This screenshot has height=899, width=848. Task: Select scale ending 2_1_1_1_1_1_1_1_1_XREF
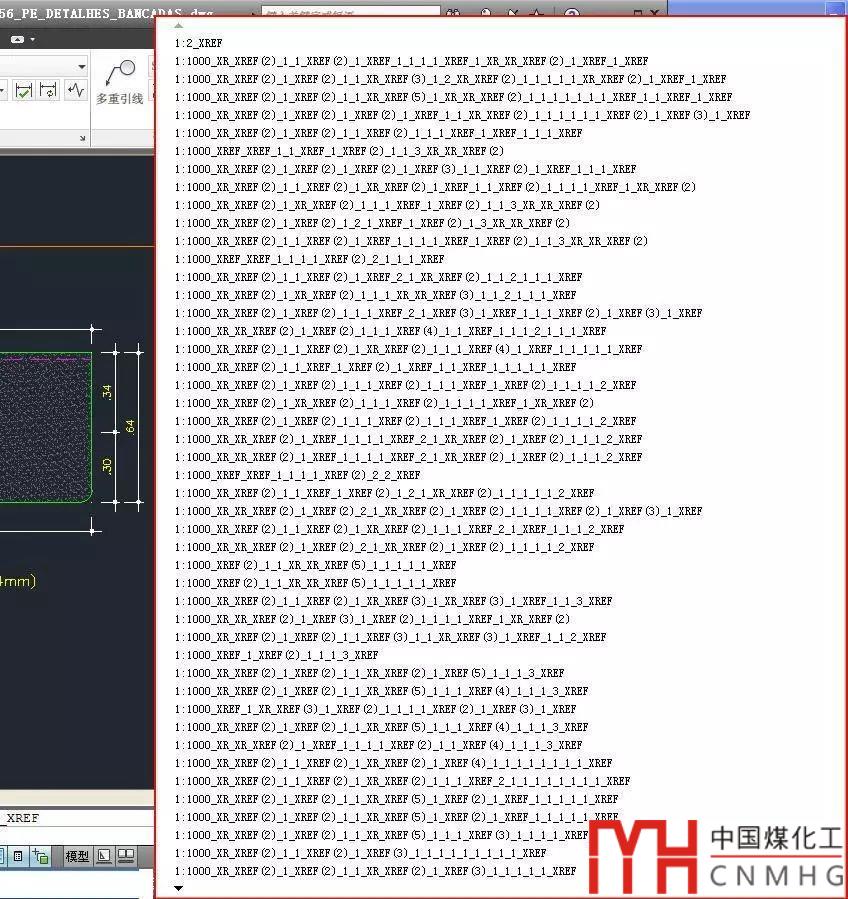(x=402, y=781)
